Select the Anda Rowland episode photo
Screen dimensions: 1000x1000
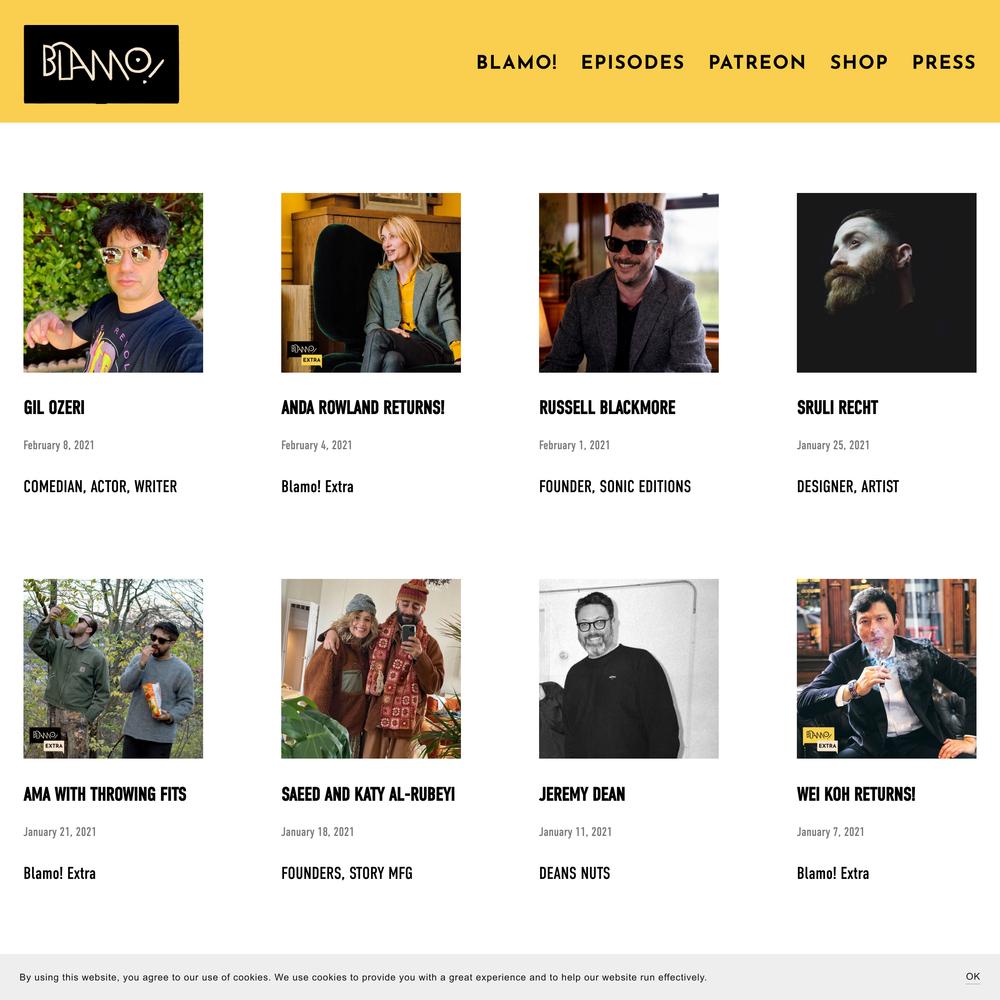tap(371, 283)
